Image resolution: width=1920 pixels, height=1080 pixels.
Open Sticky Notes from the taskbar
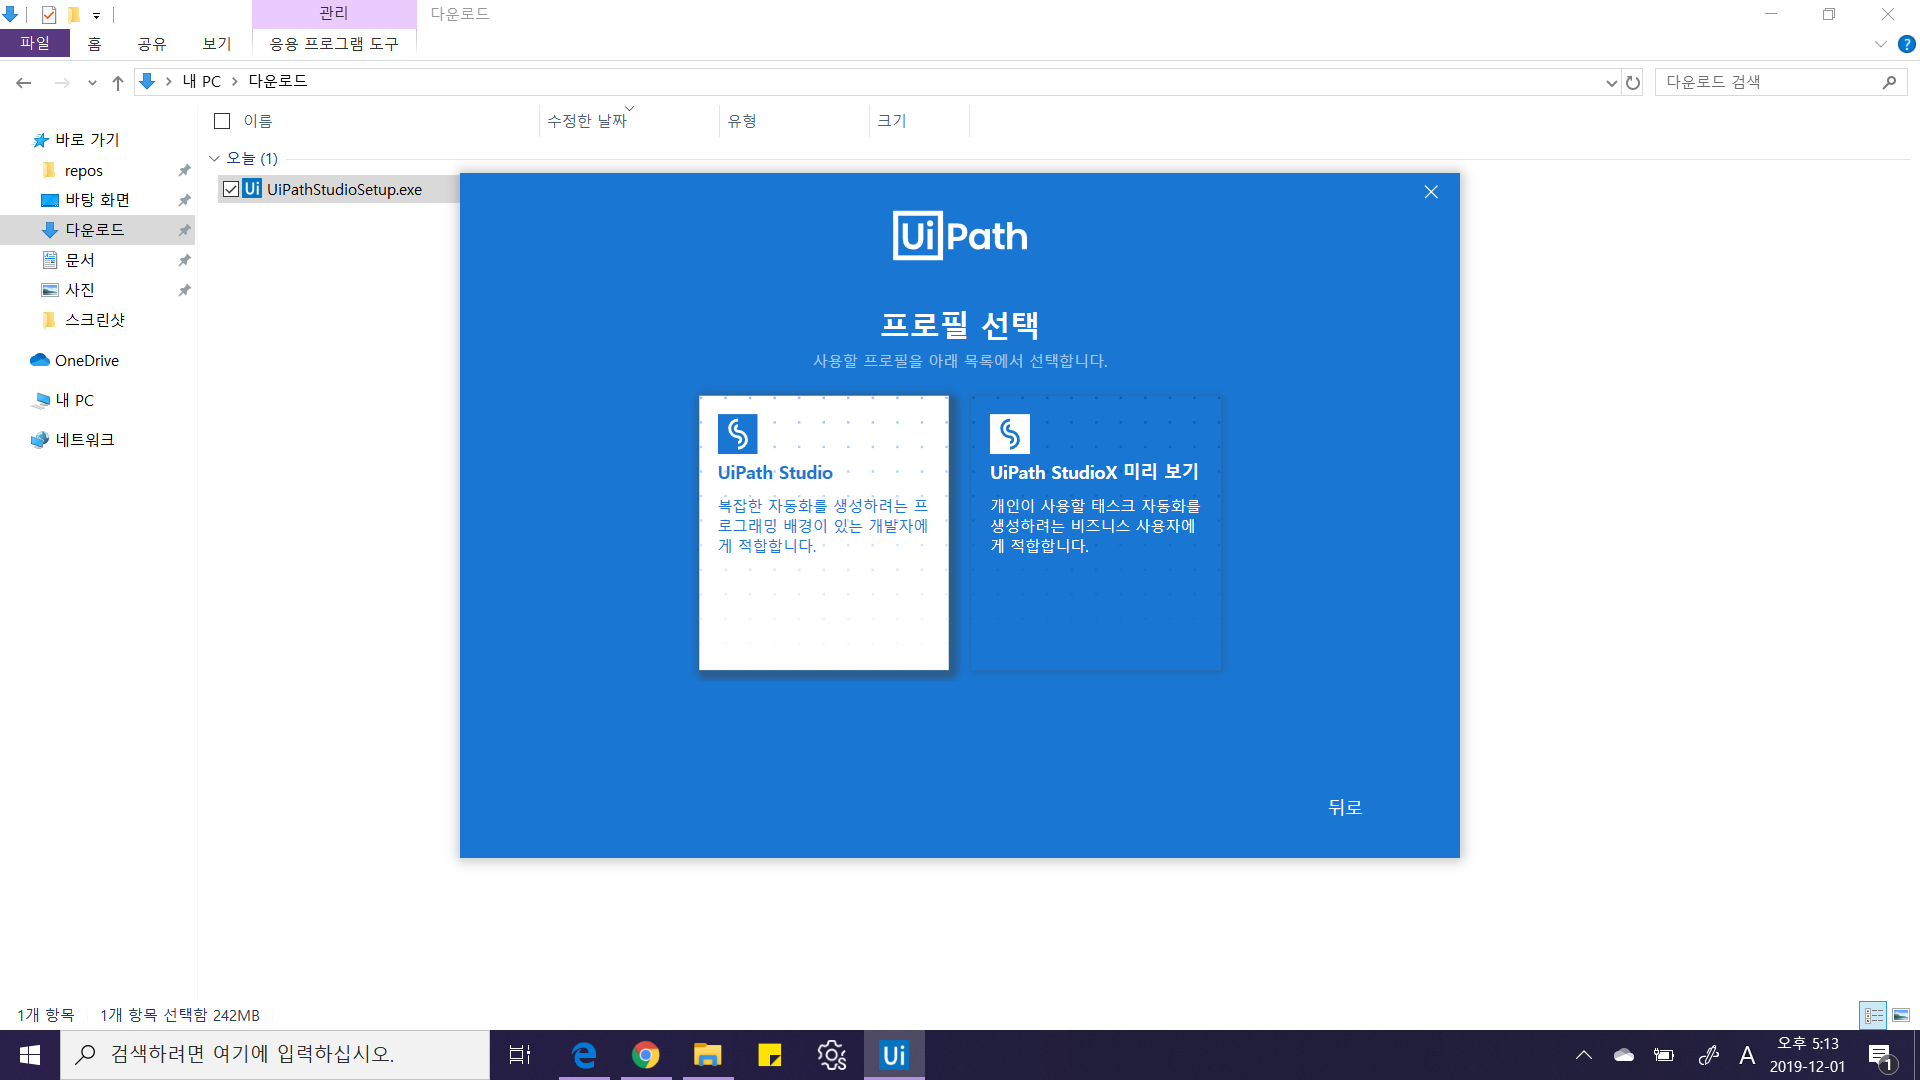(769, 1055)
